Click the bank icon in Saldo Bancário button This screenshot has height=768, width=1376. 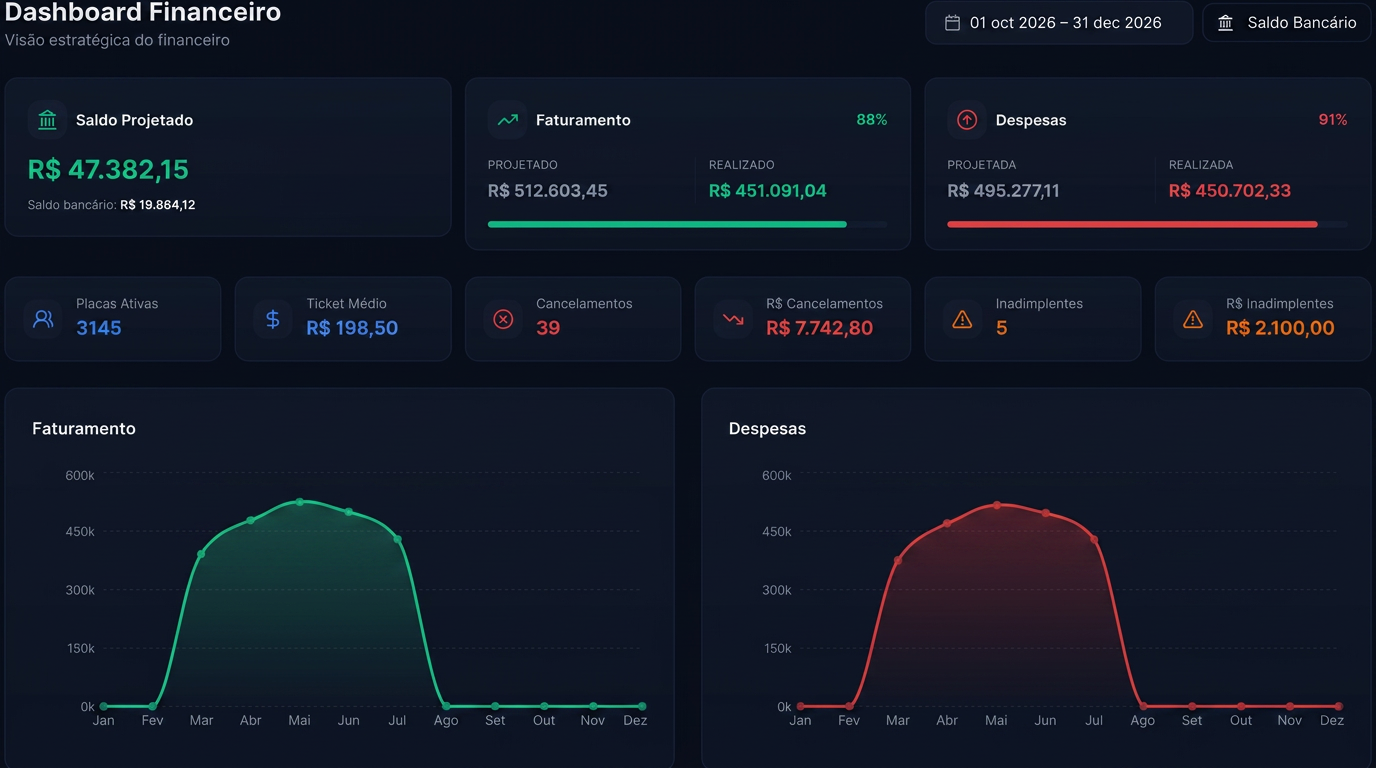pos(1226,23)
